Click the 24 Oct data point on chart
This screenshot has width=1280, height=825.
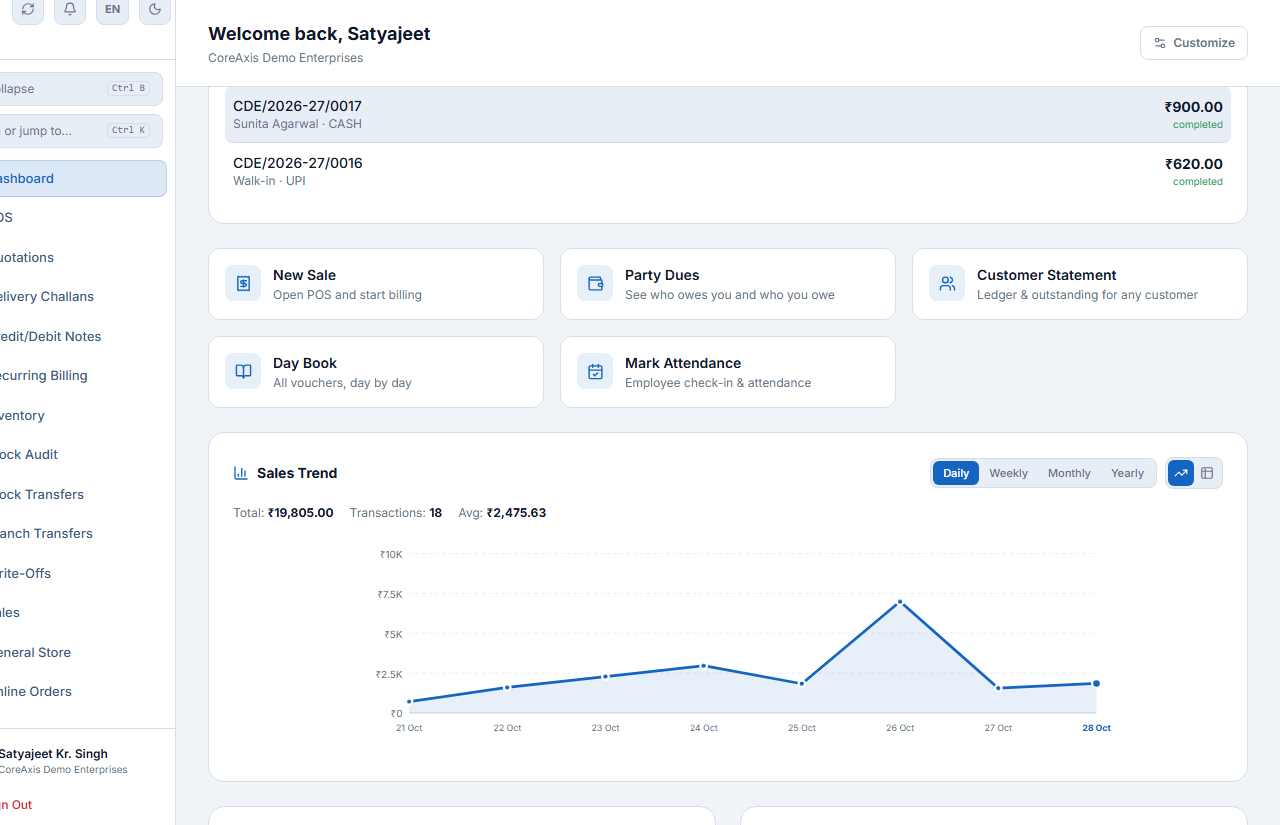coord(704,666)
